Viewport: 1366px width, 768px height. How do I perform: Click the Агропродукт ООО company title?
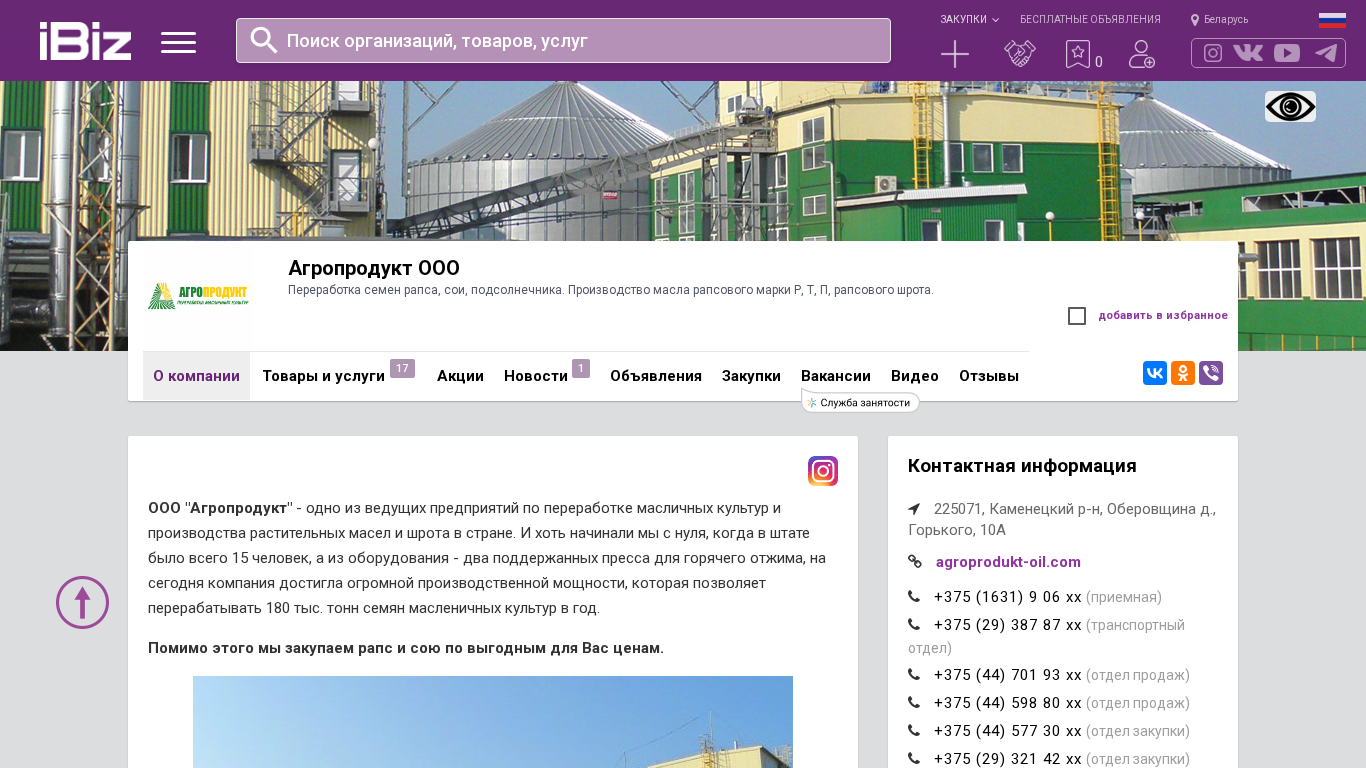click(374, 268)
